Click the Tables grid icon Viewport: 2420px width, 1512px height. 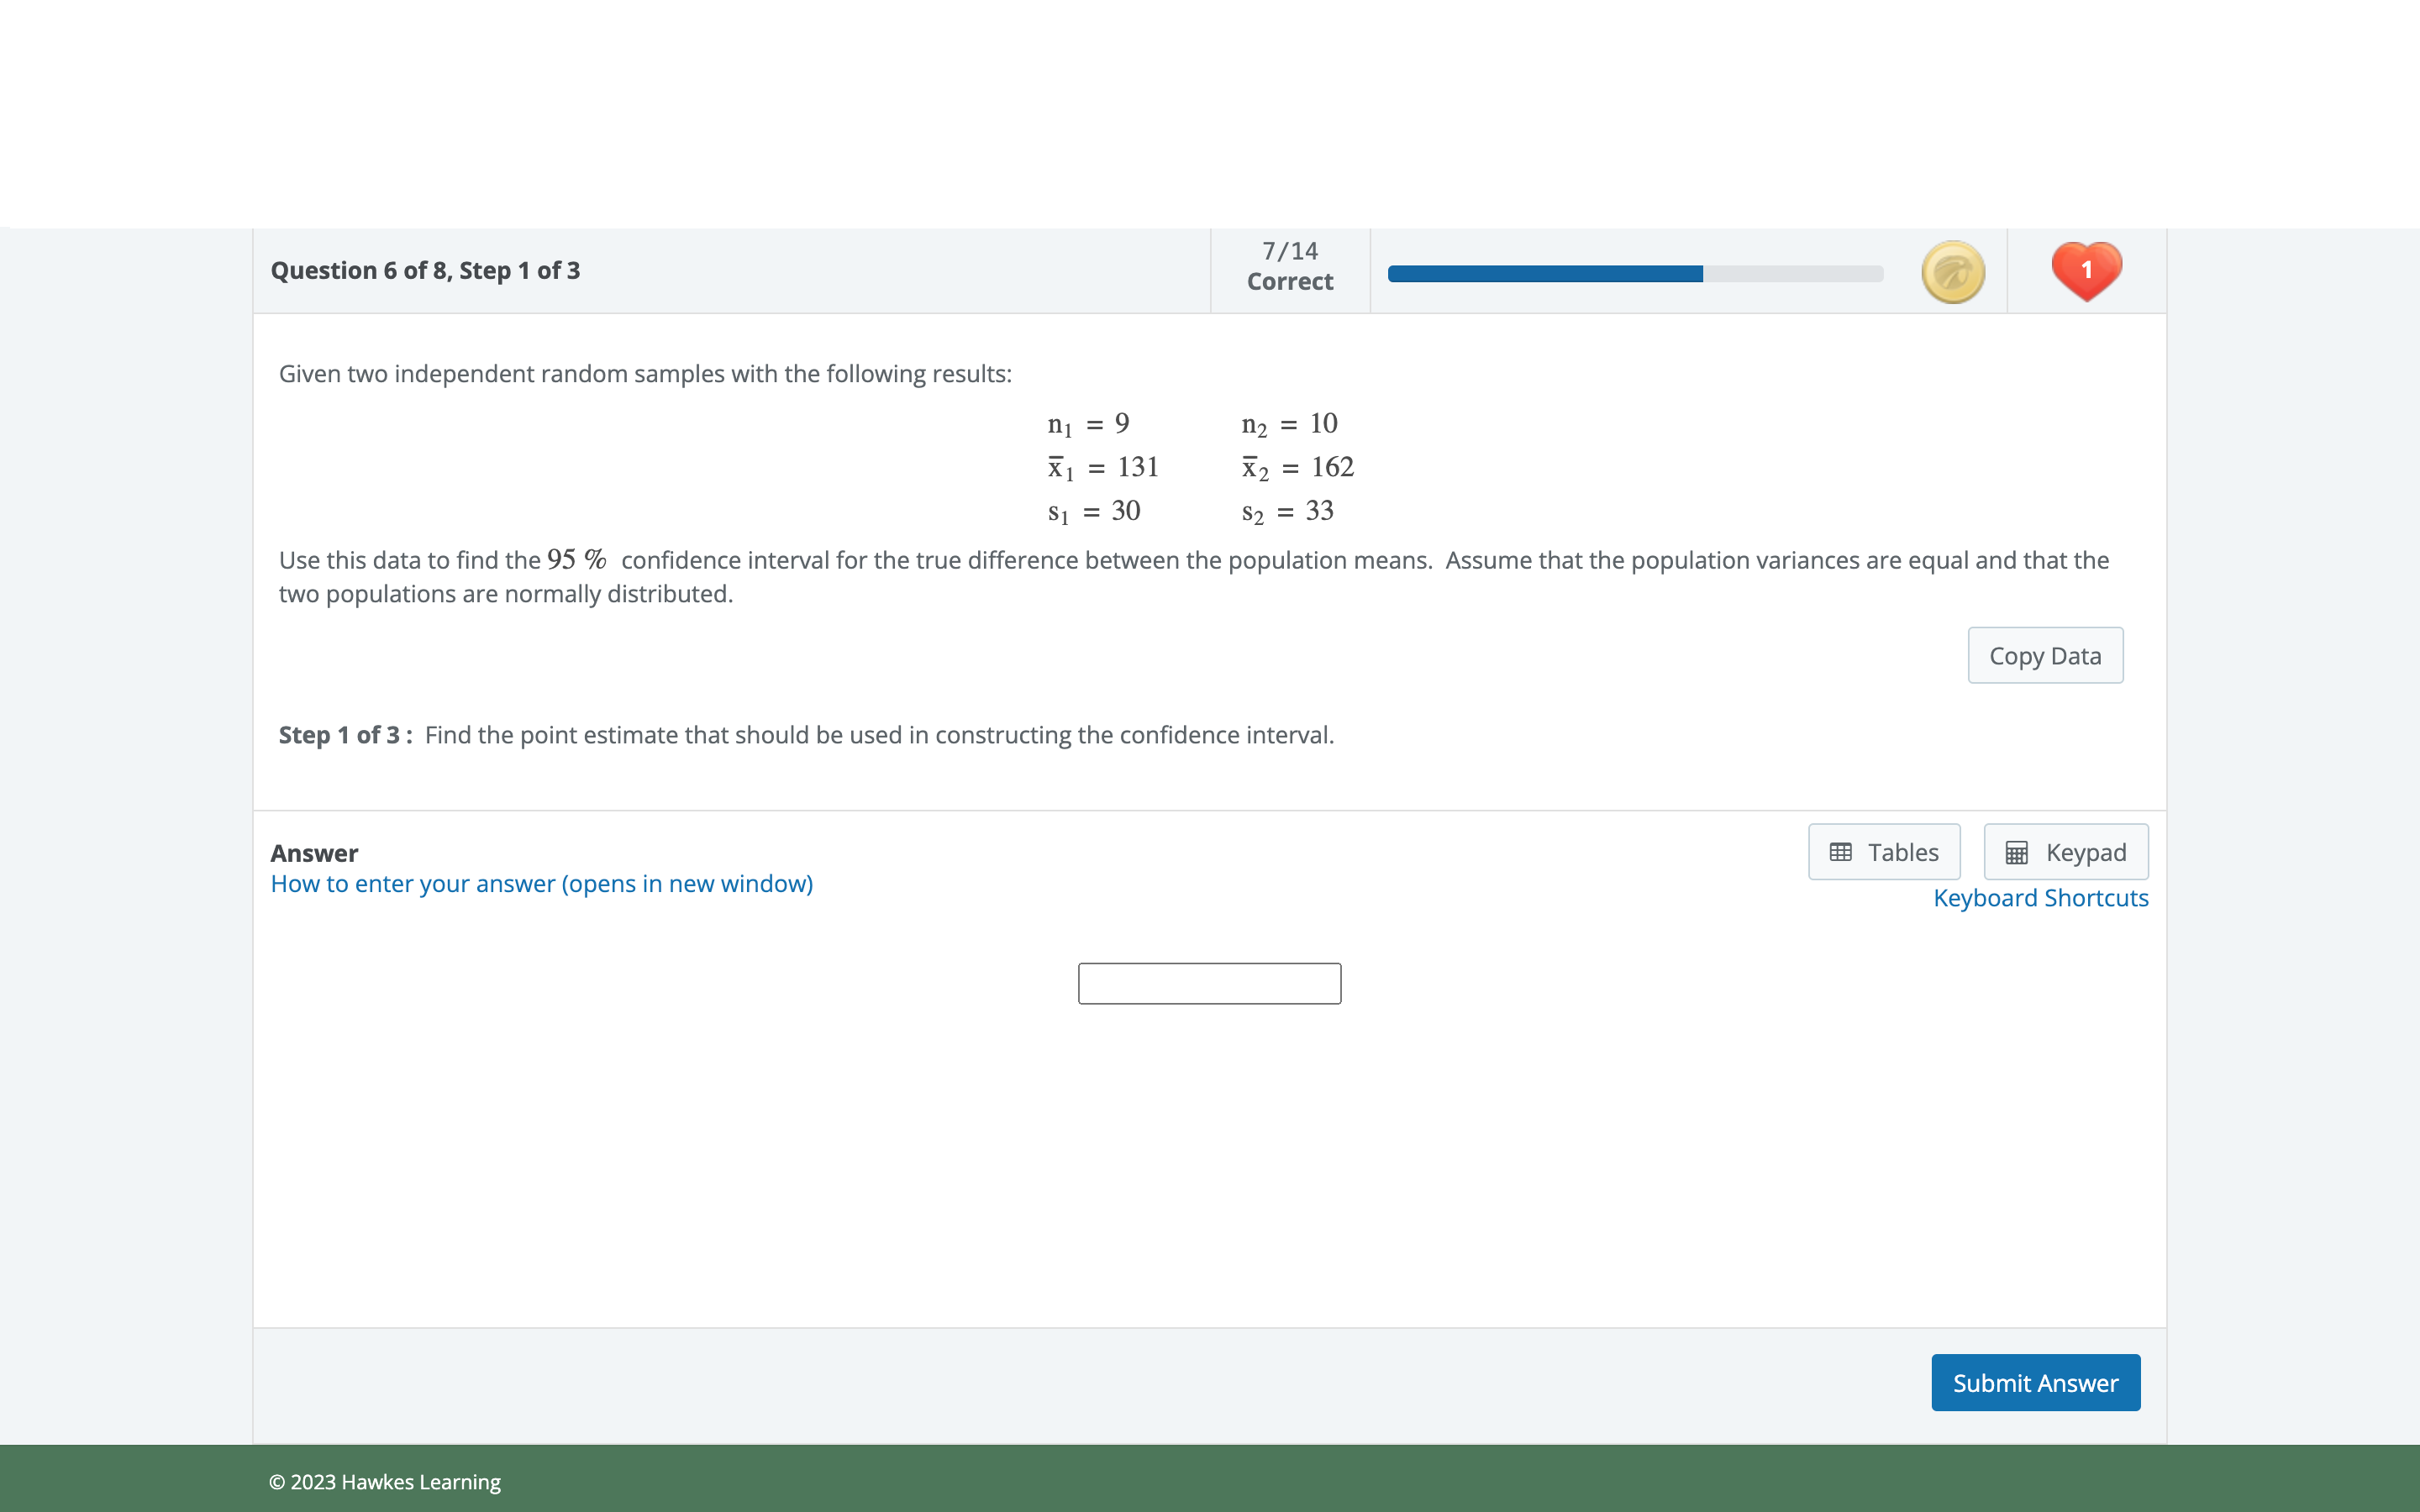pos(1840,852)
